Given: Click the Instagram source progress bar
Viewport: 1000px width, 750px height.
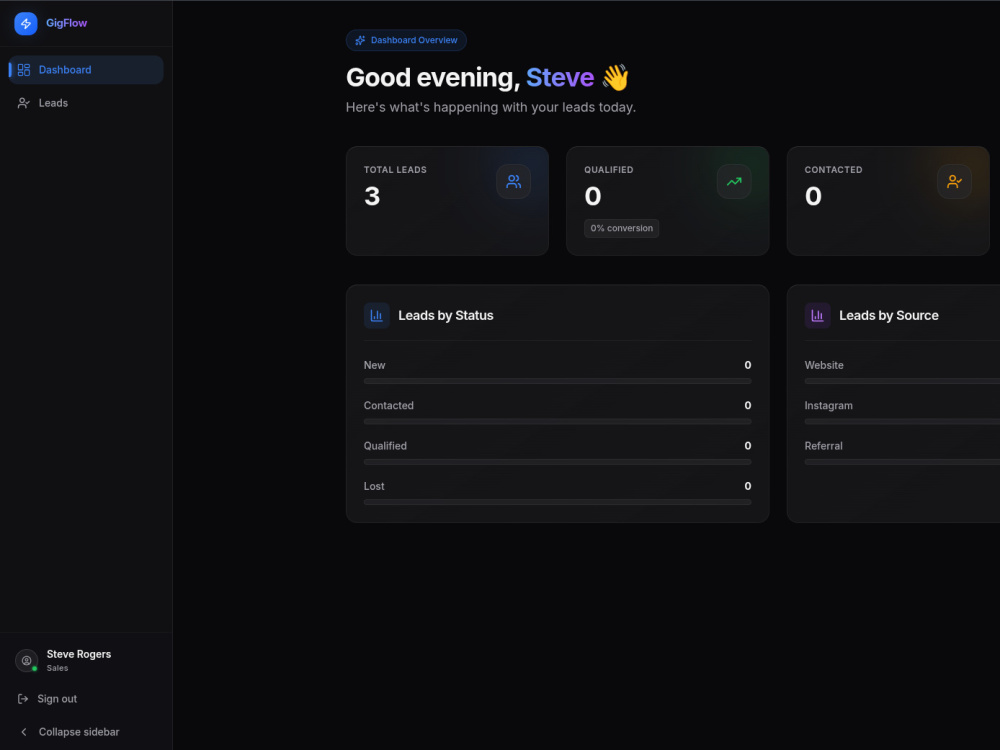Looking at the screenshot, I should (902, 422).
